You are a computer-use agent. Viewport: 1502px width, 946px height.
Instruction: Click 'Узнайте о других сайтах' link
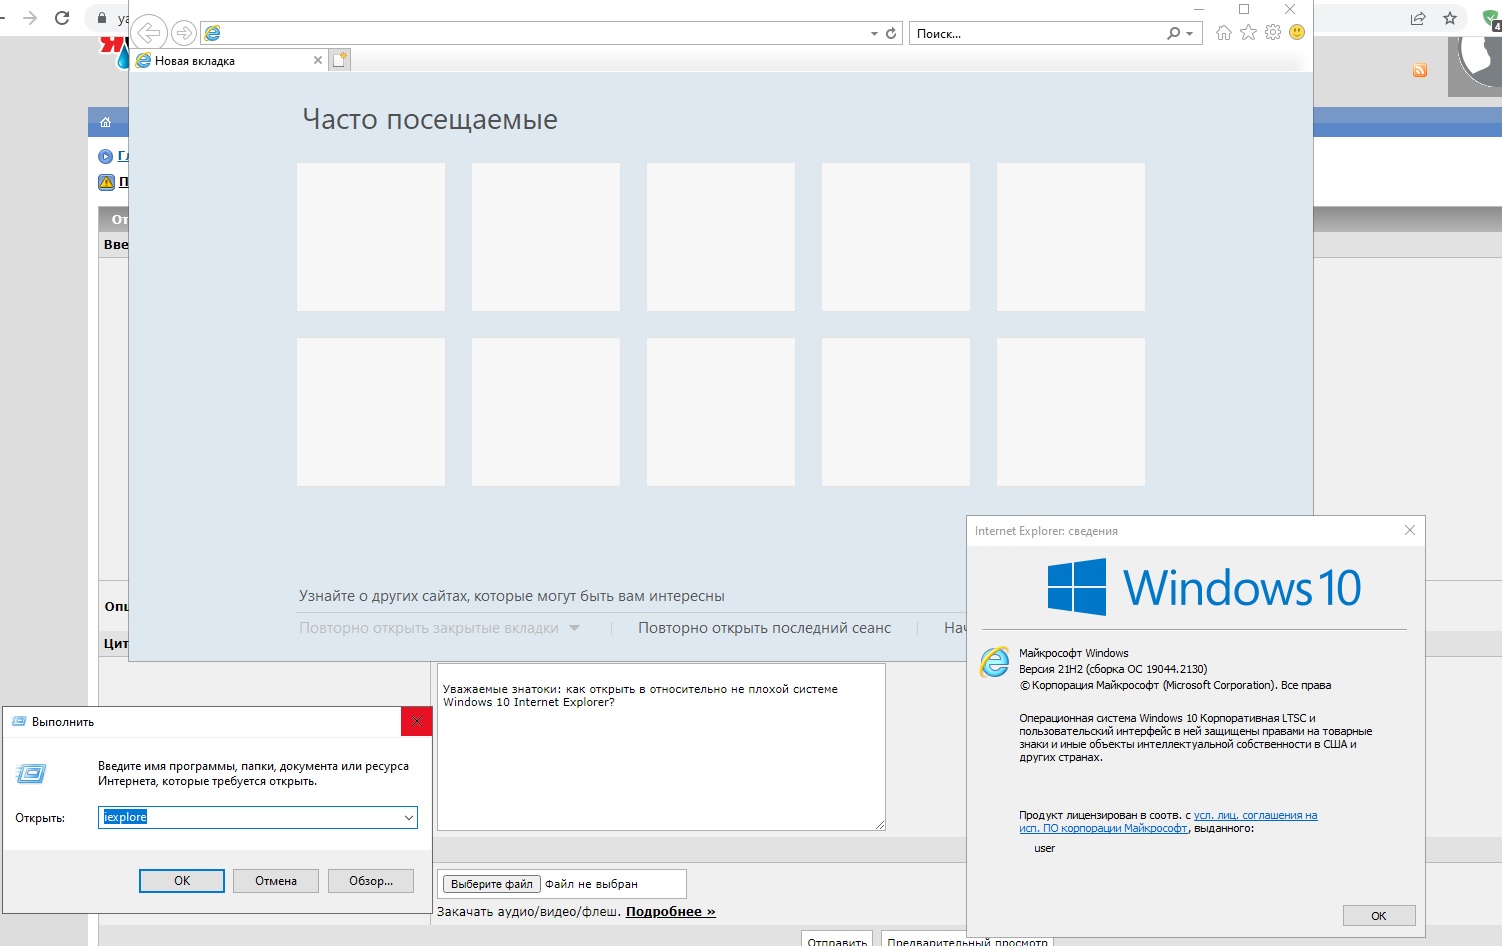click(x=511, y=596)
